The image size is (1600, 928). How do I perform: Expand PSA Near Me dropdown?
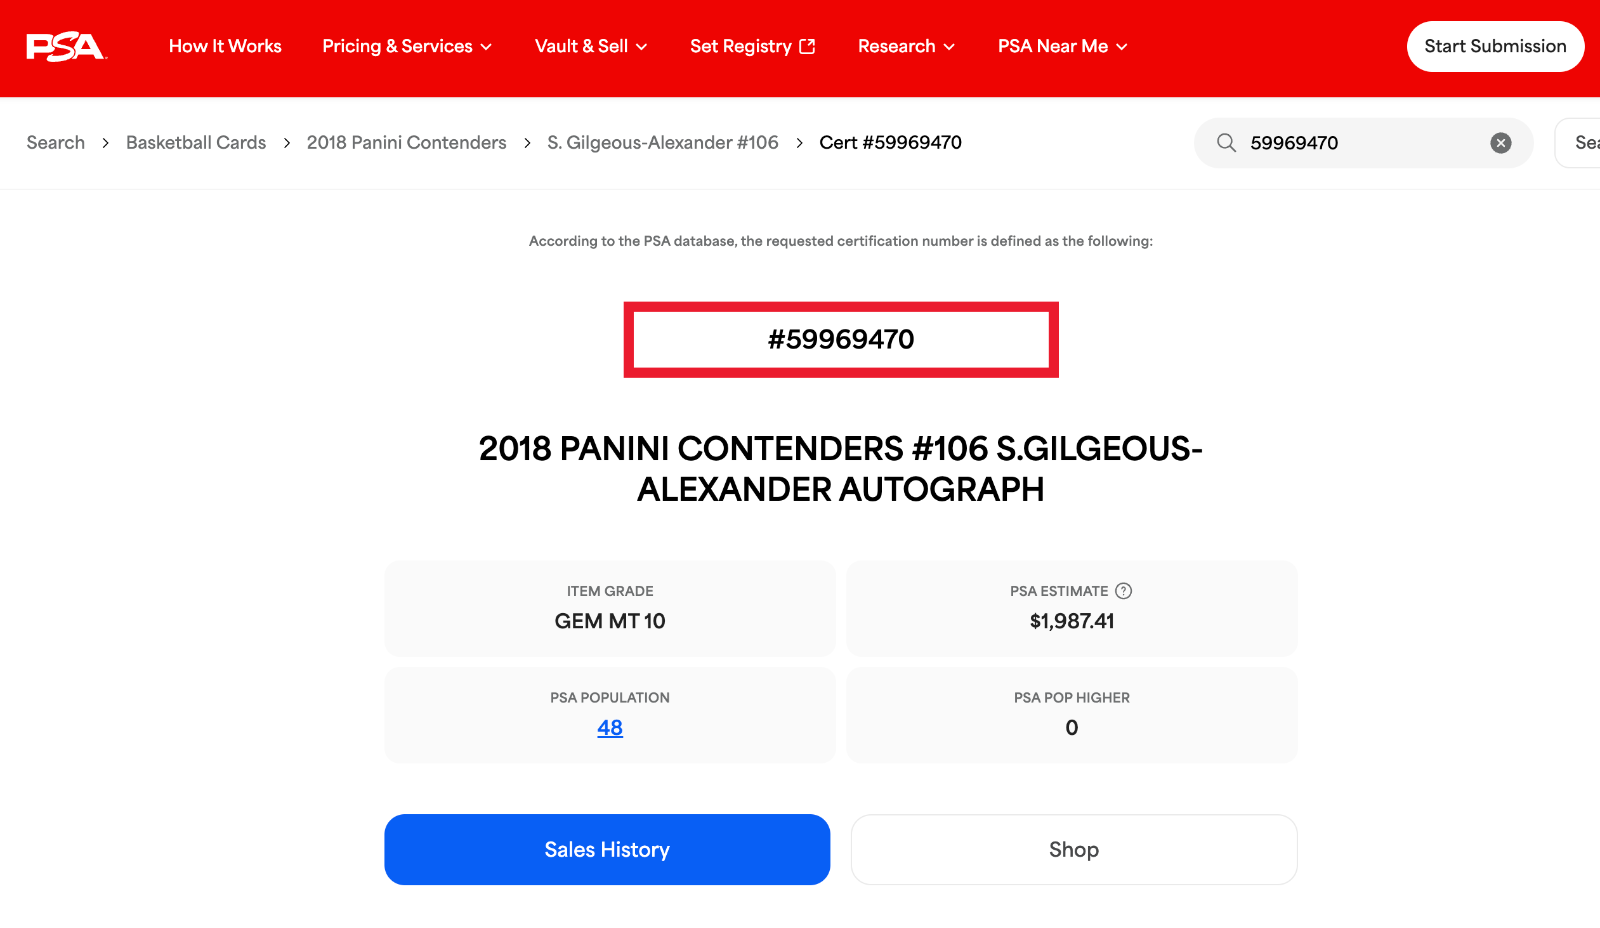click(x=1062, y=46)
